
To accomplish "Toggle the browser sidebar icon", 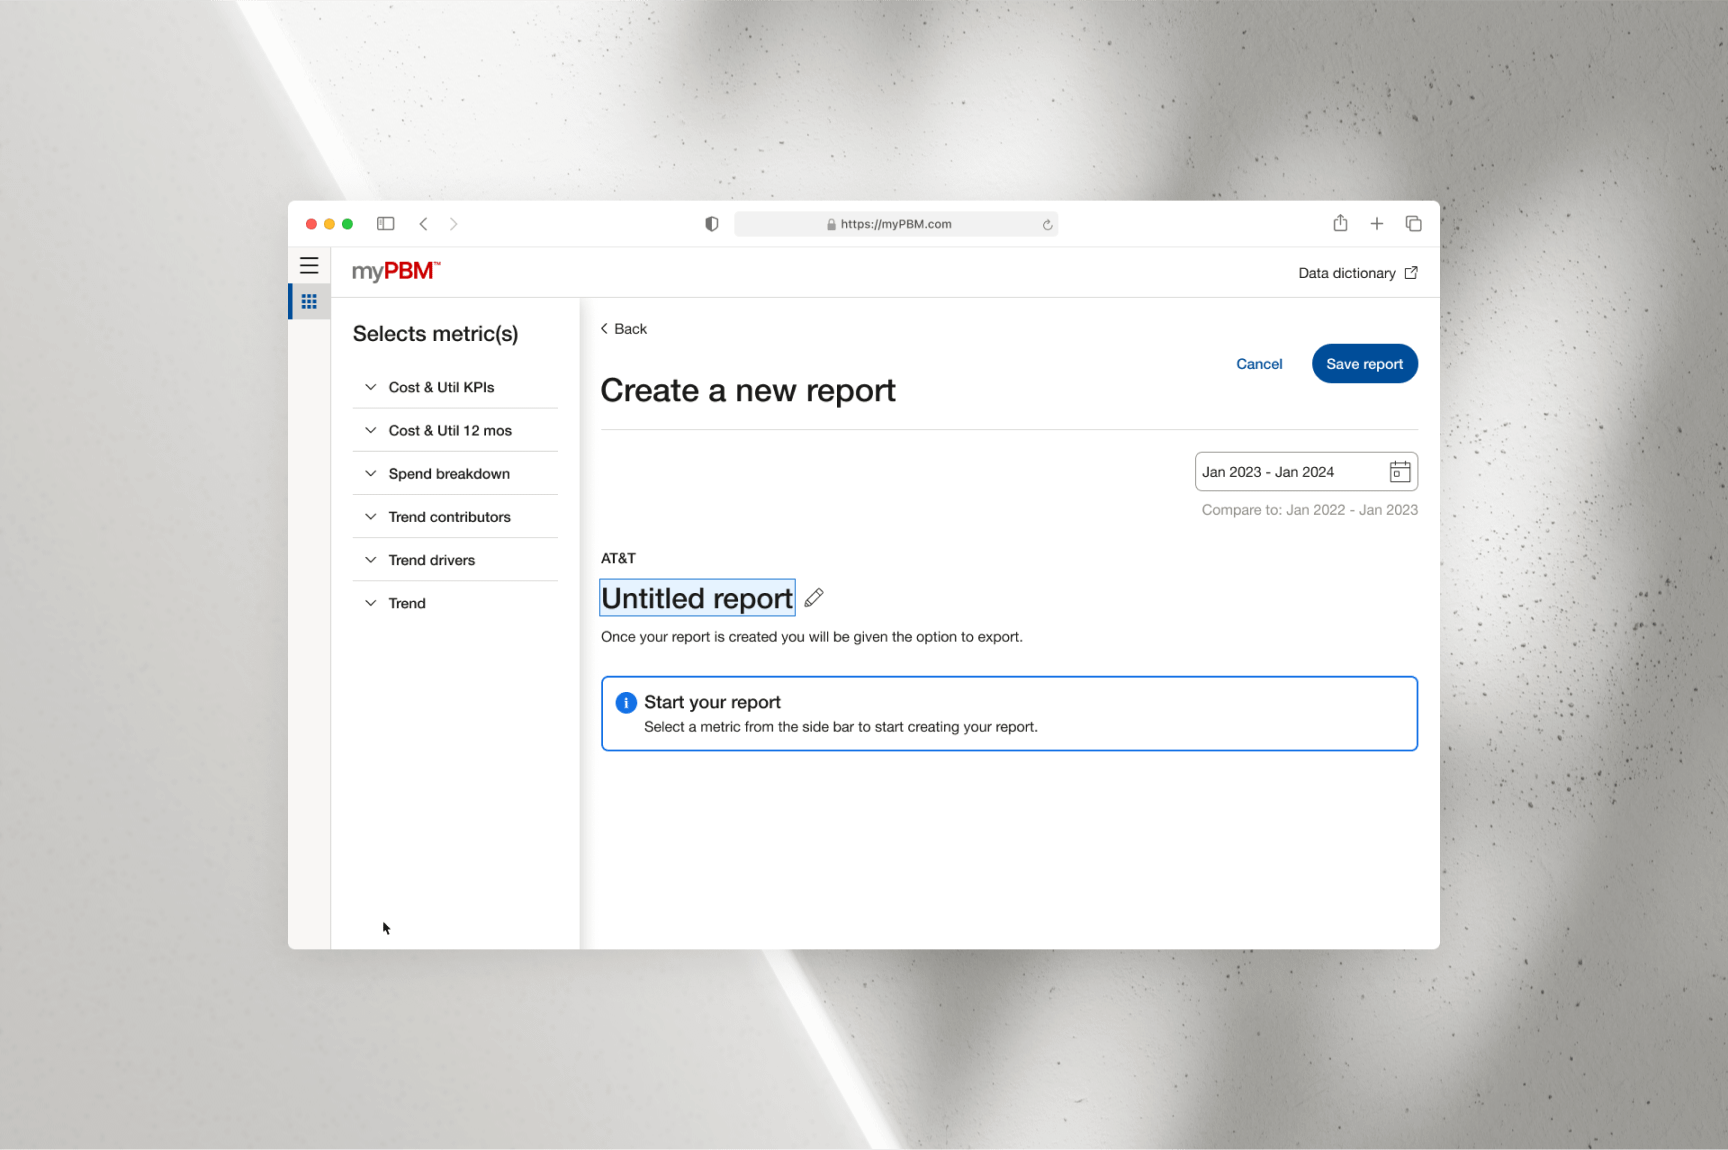I will 386,224.
